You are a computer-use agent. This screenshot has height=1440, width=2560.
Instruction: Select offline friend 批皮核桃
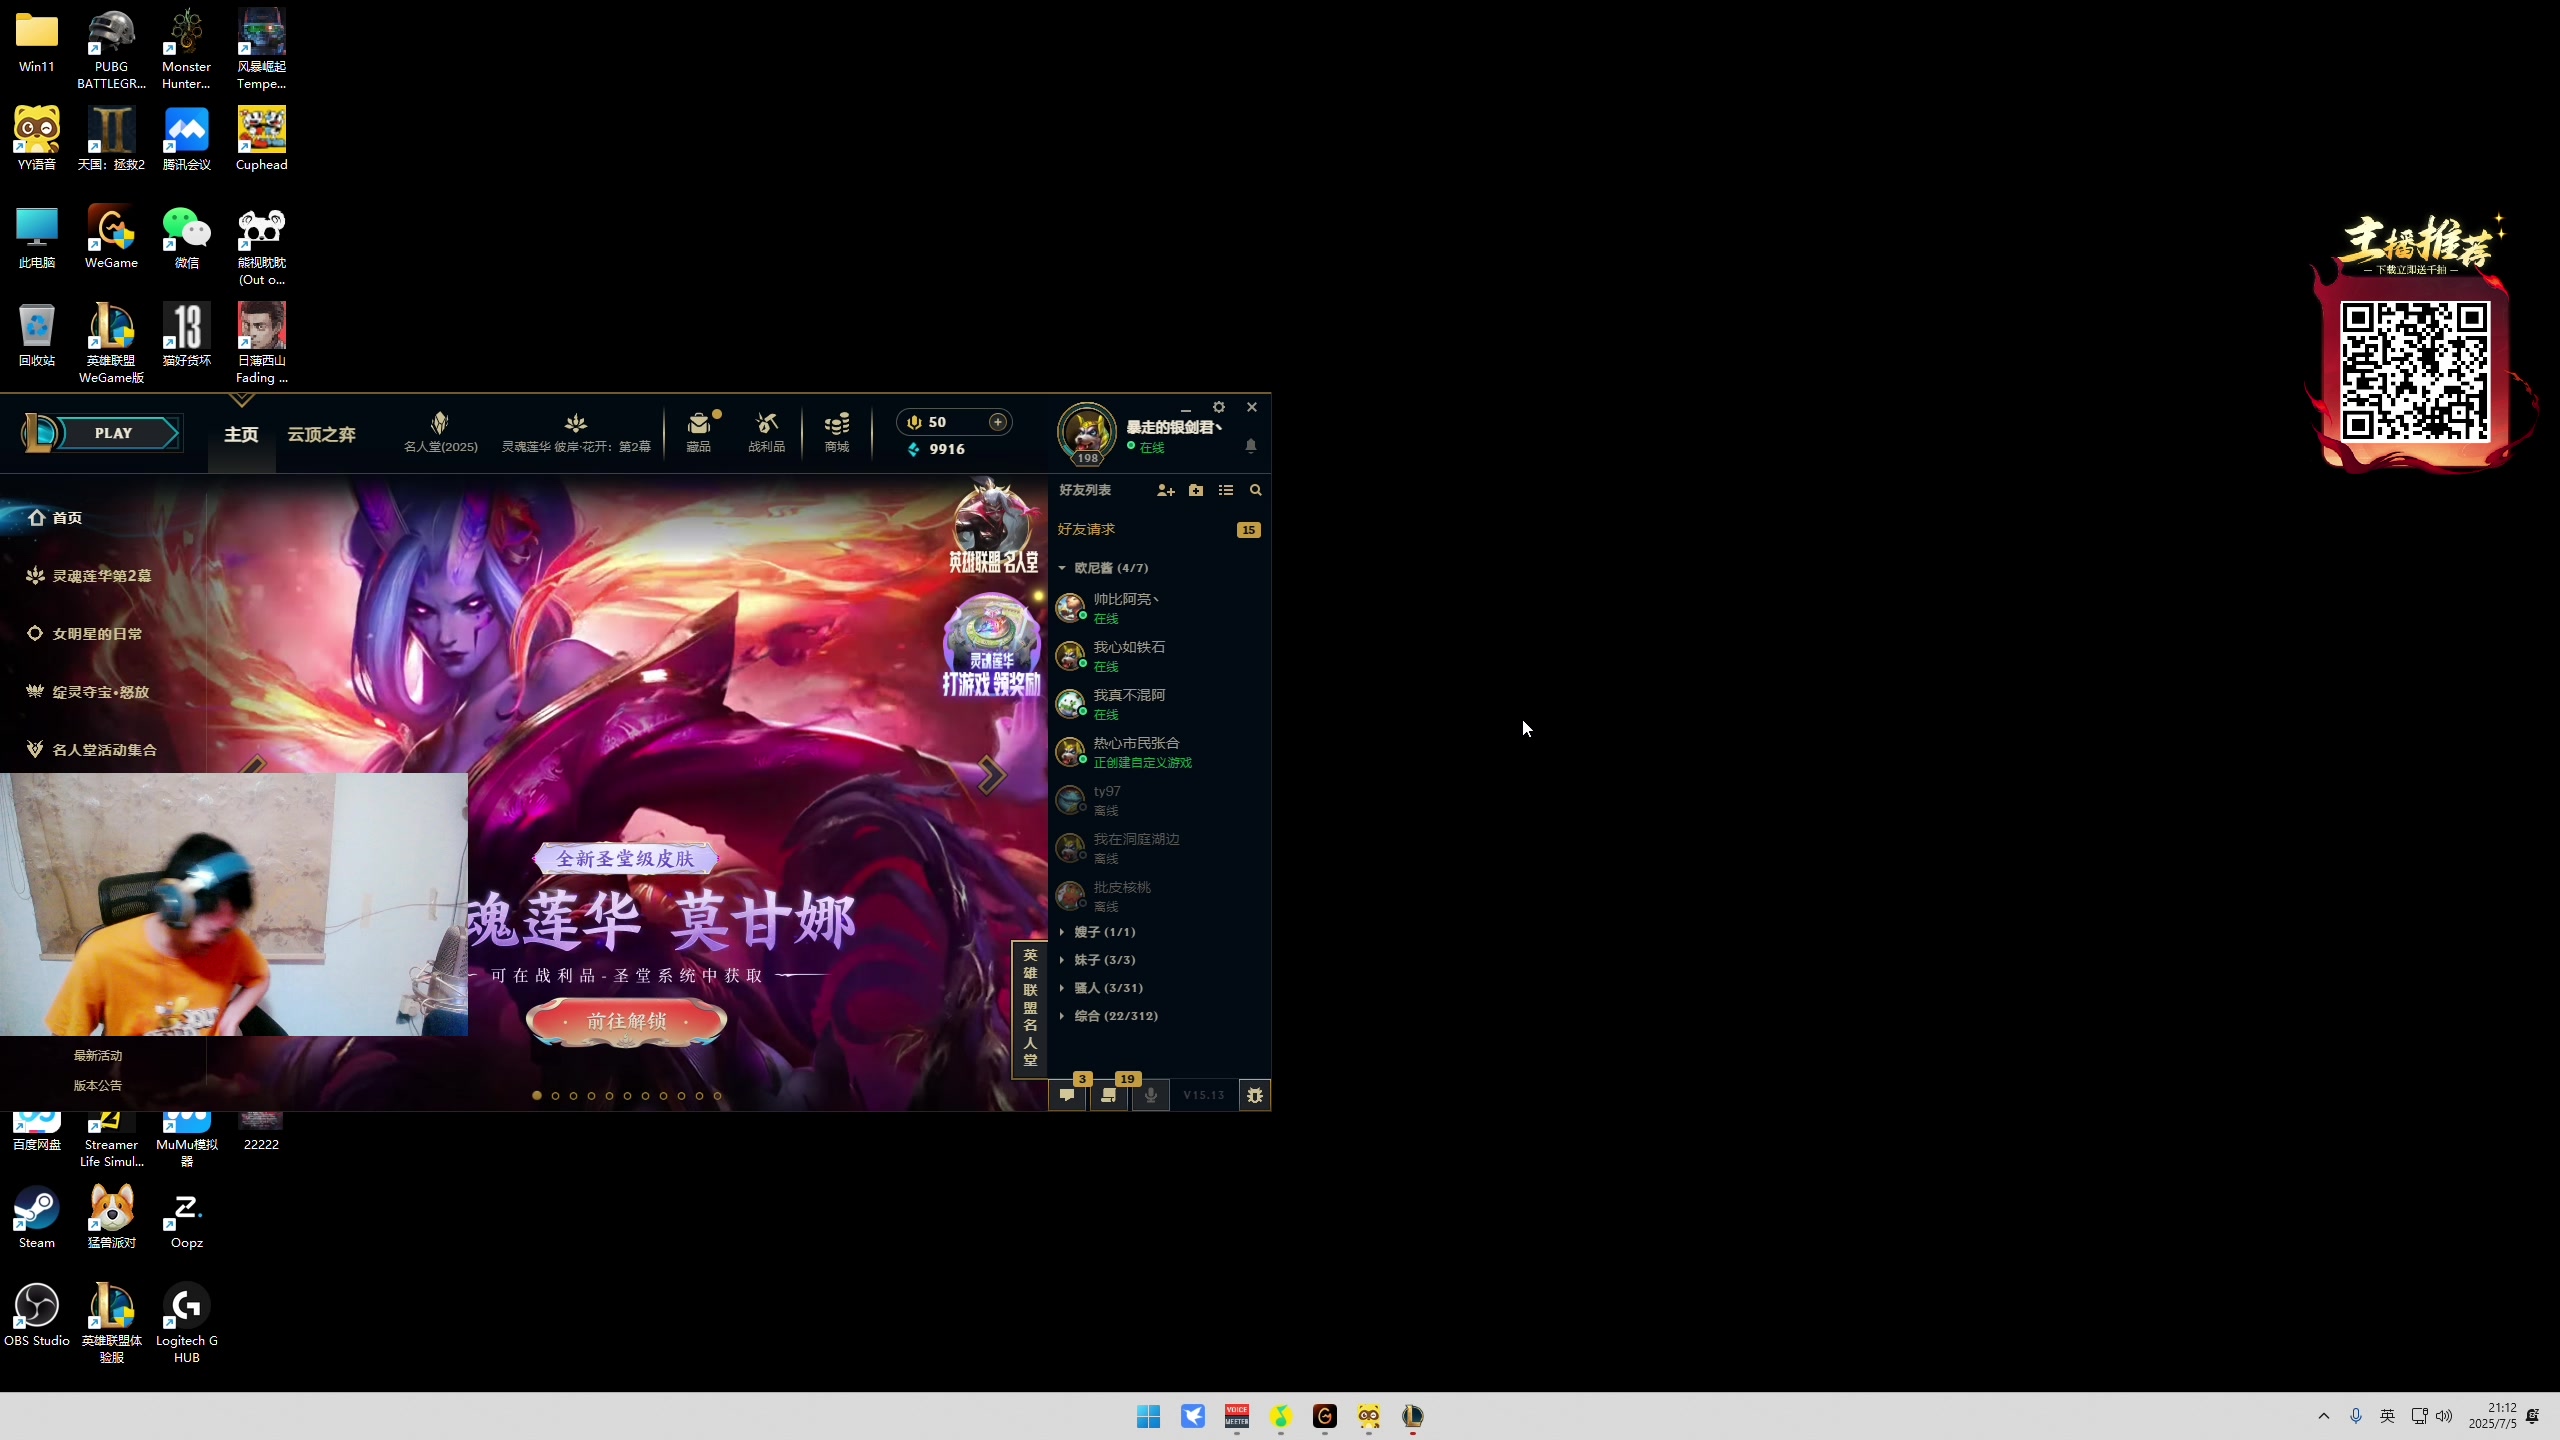(1158, 896)
